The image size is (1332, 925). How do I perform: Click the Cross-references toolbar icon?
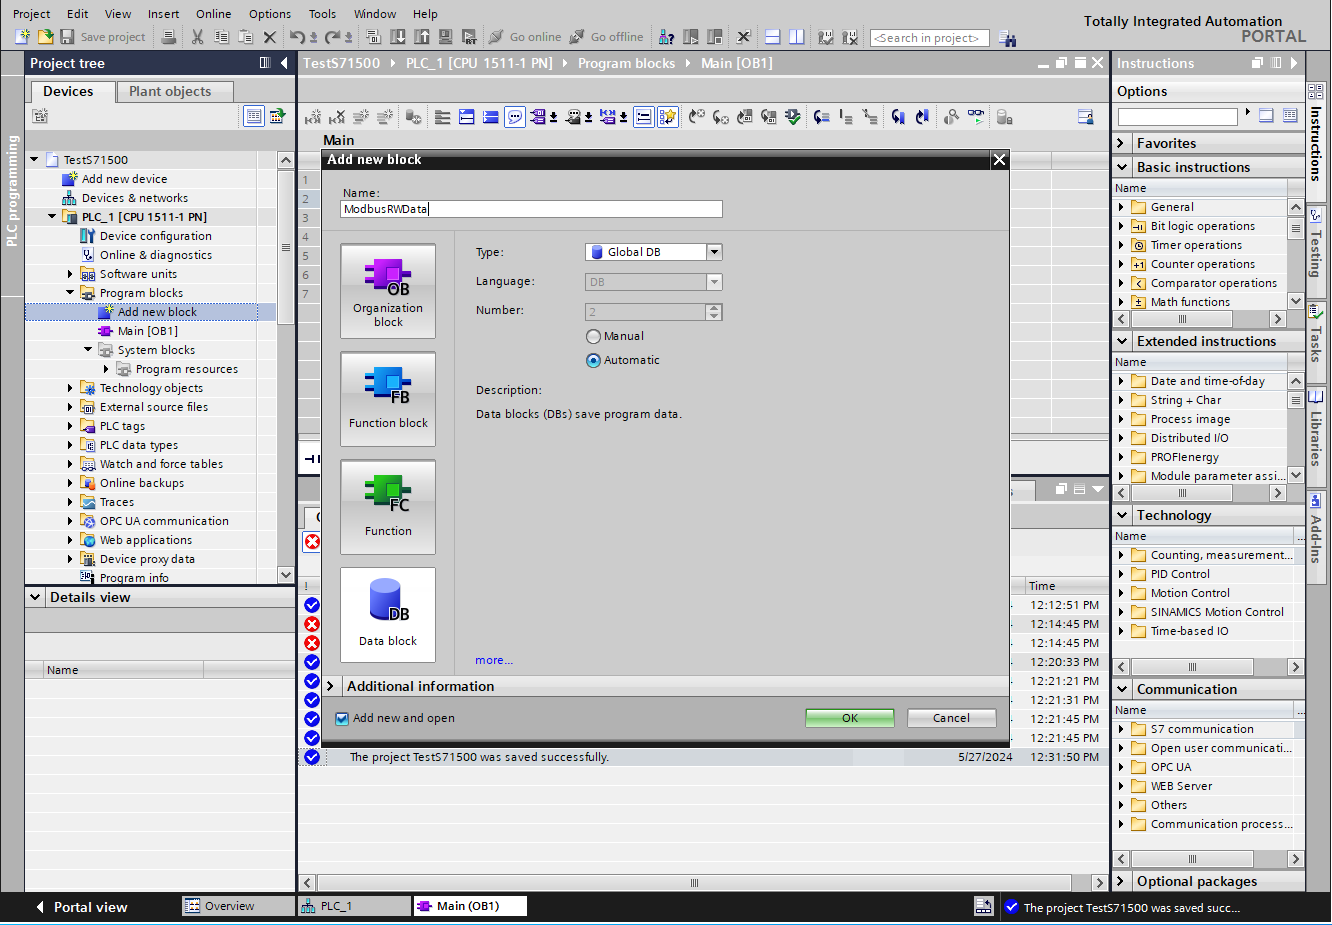[x=743, y=37]
